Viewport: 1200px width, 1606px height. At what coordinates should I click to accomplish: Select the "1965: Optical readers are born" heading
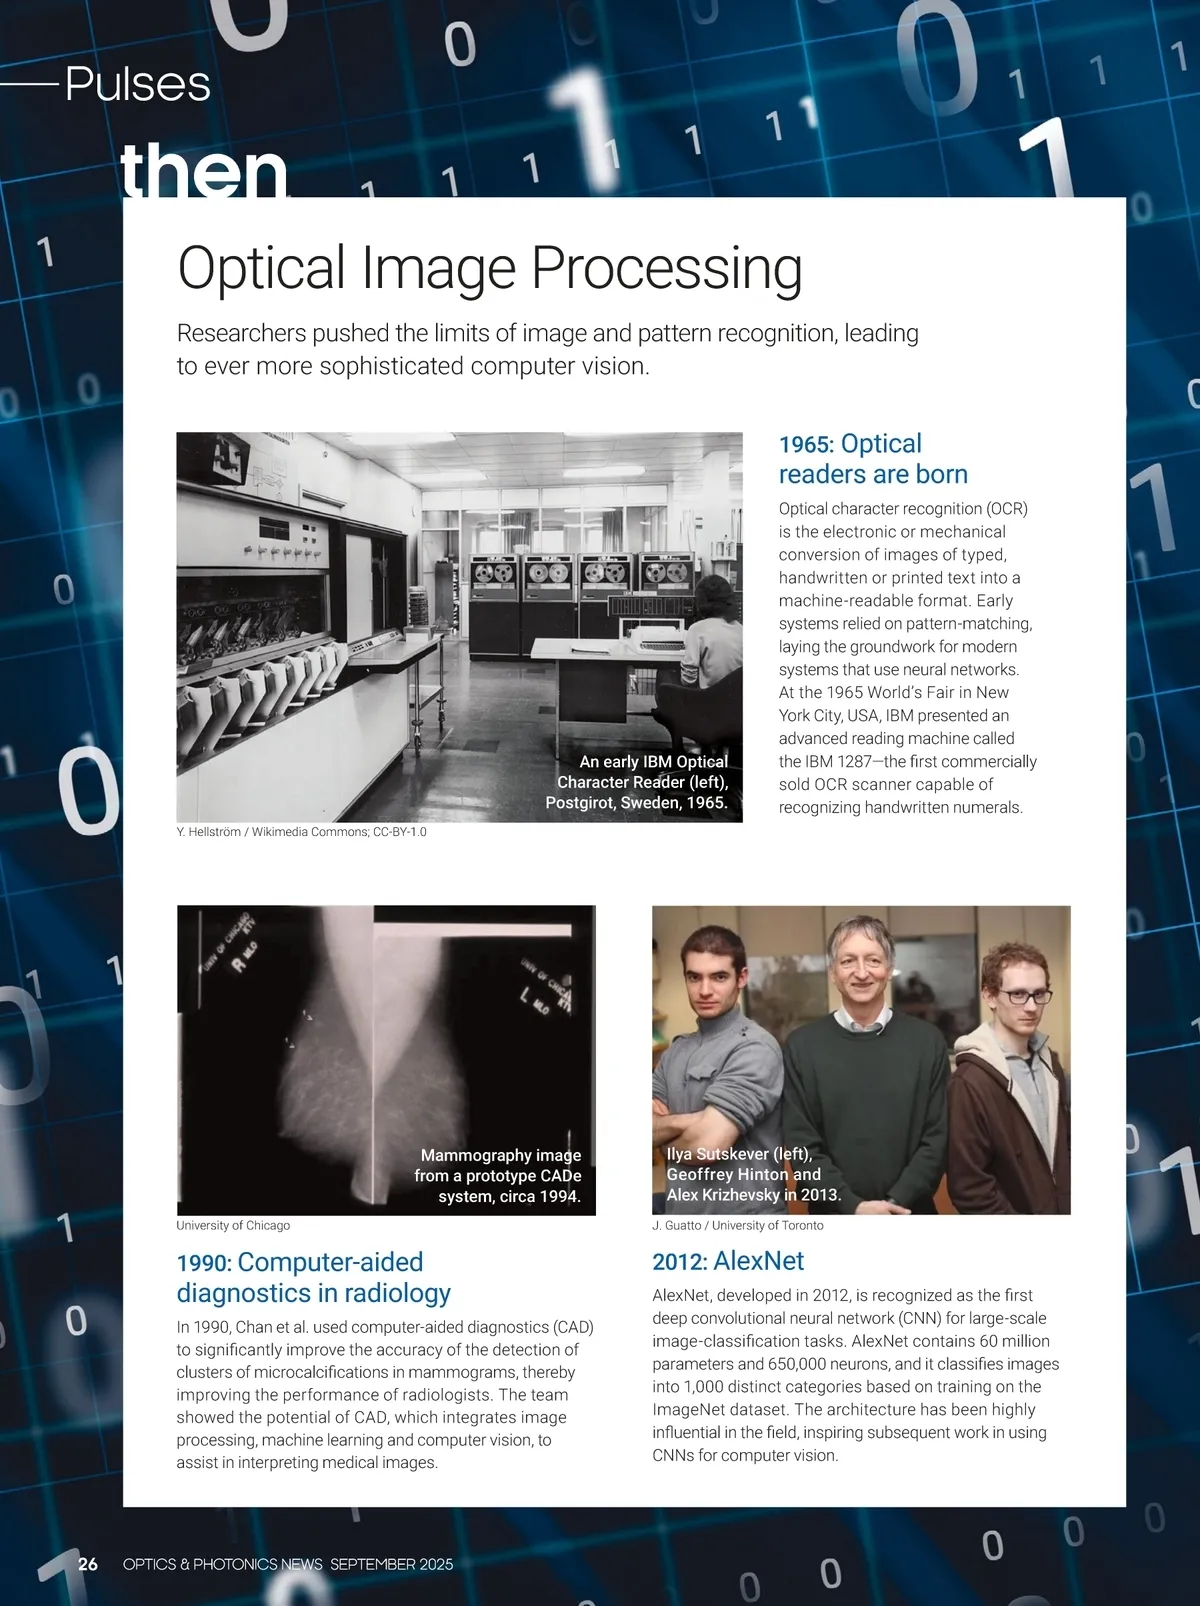coord(872,459)
